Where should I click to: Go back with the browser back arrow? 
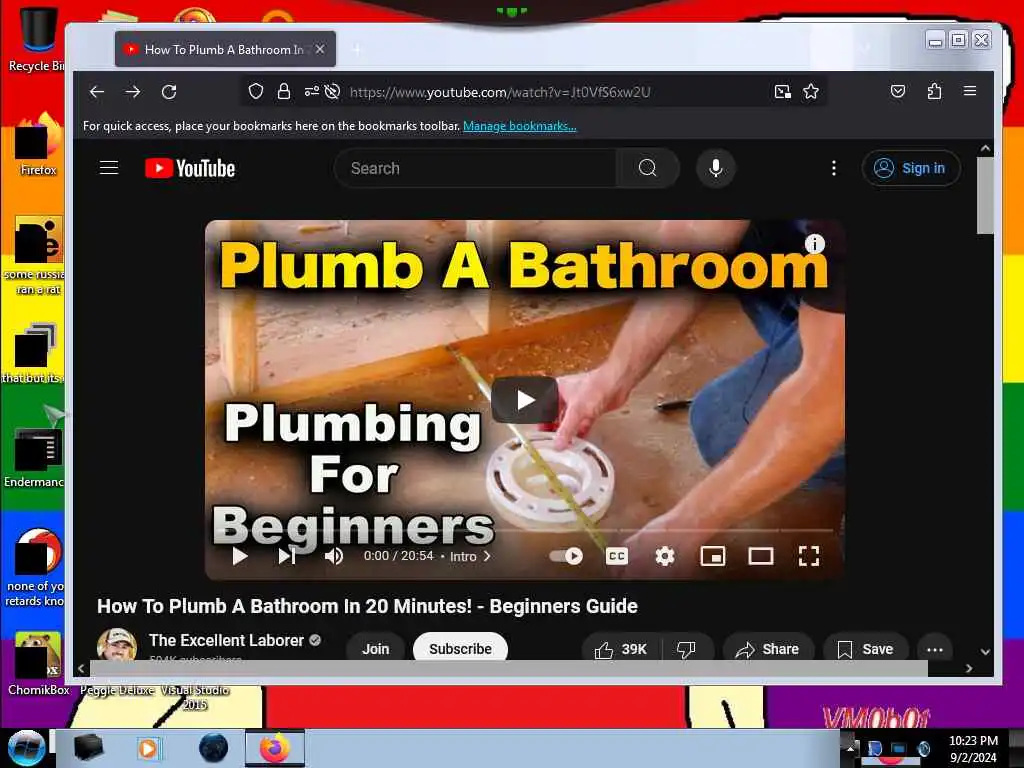[x=97, y=92]
